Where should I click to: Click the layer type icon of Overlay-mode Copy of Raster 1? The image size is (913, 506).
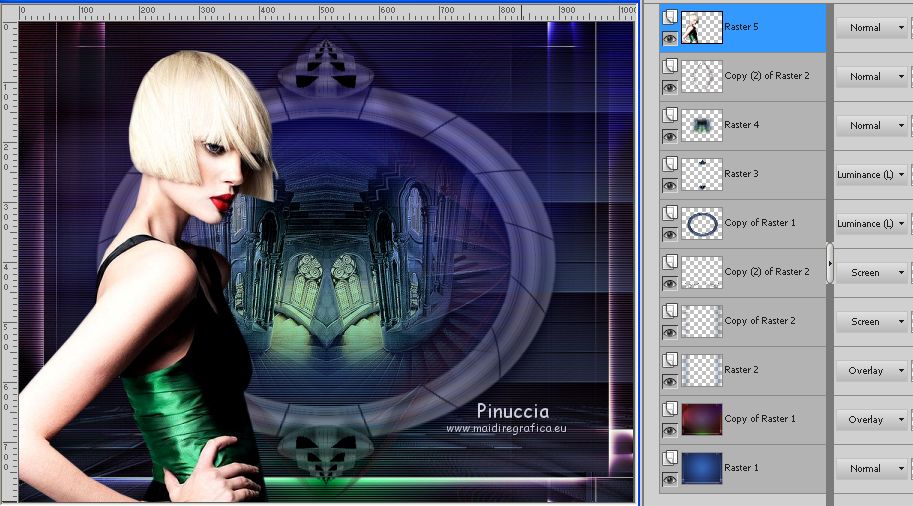click(670, 408)
